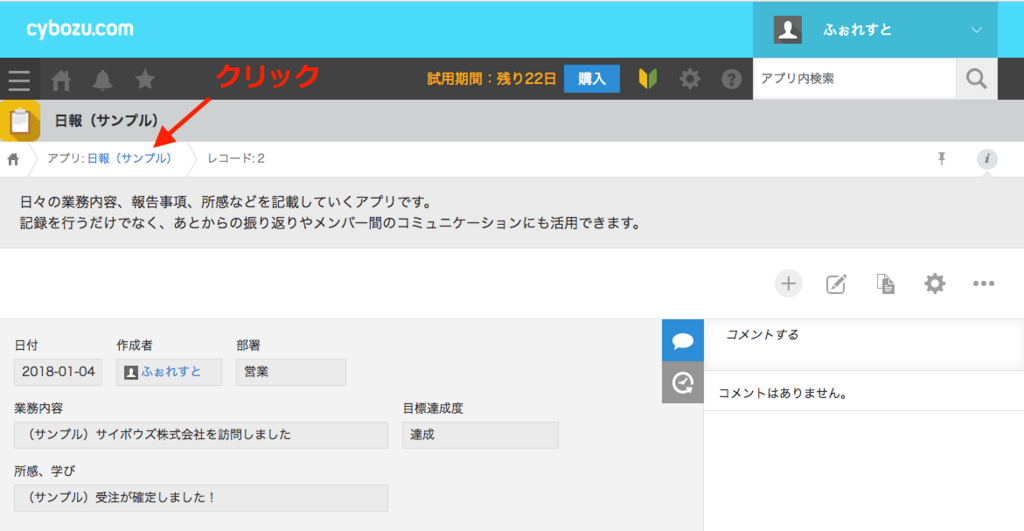Viewport: 1024px width, 531px height.
Task: Click the 日報（サンプル） app title
Action: 106,121
